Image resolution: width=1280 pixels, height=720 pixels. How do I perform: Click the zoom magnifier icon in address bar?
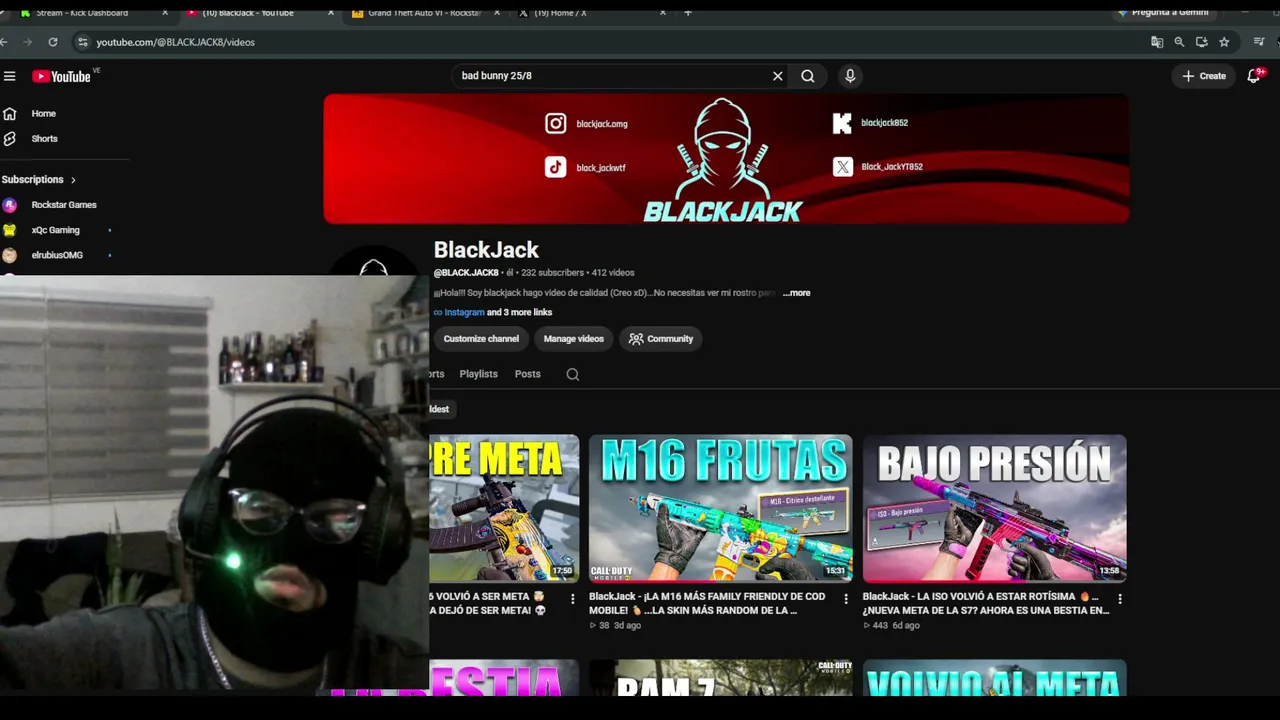(x=1179, y=42)
